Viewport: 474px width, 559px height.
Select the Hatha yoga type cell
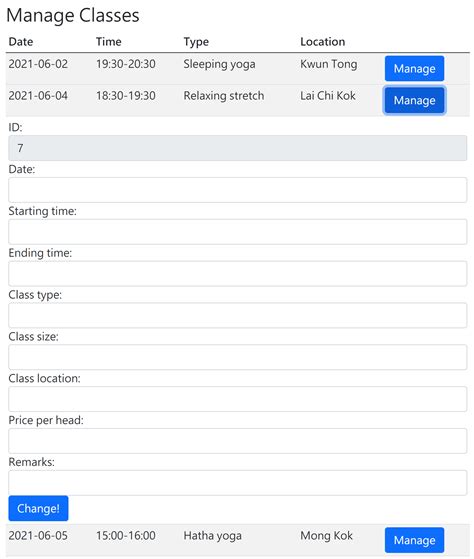pos(212,535)
